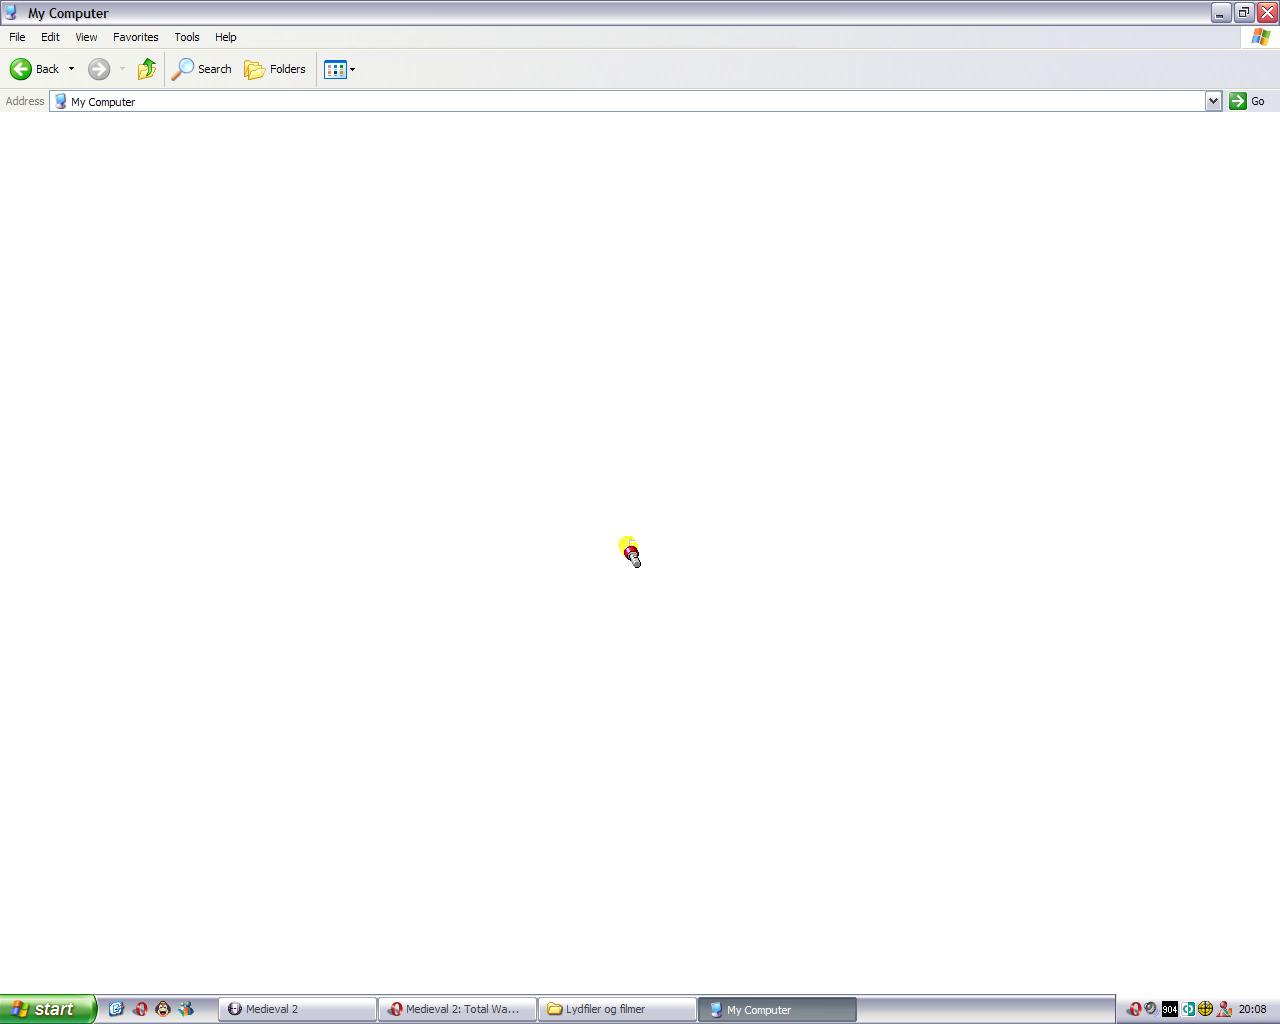Open the File menu
The height and width of the screenshot is (1024, 1280).
tap(17, 37)
